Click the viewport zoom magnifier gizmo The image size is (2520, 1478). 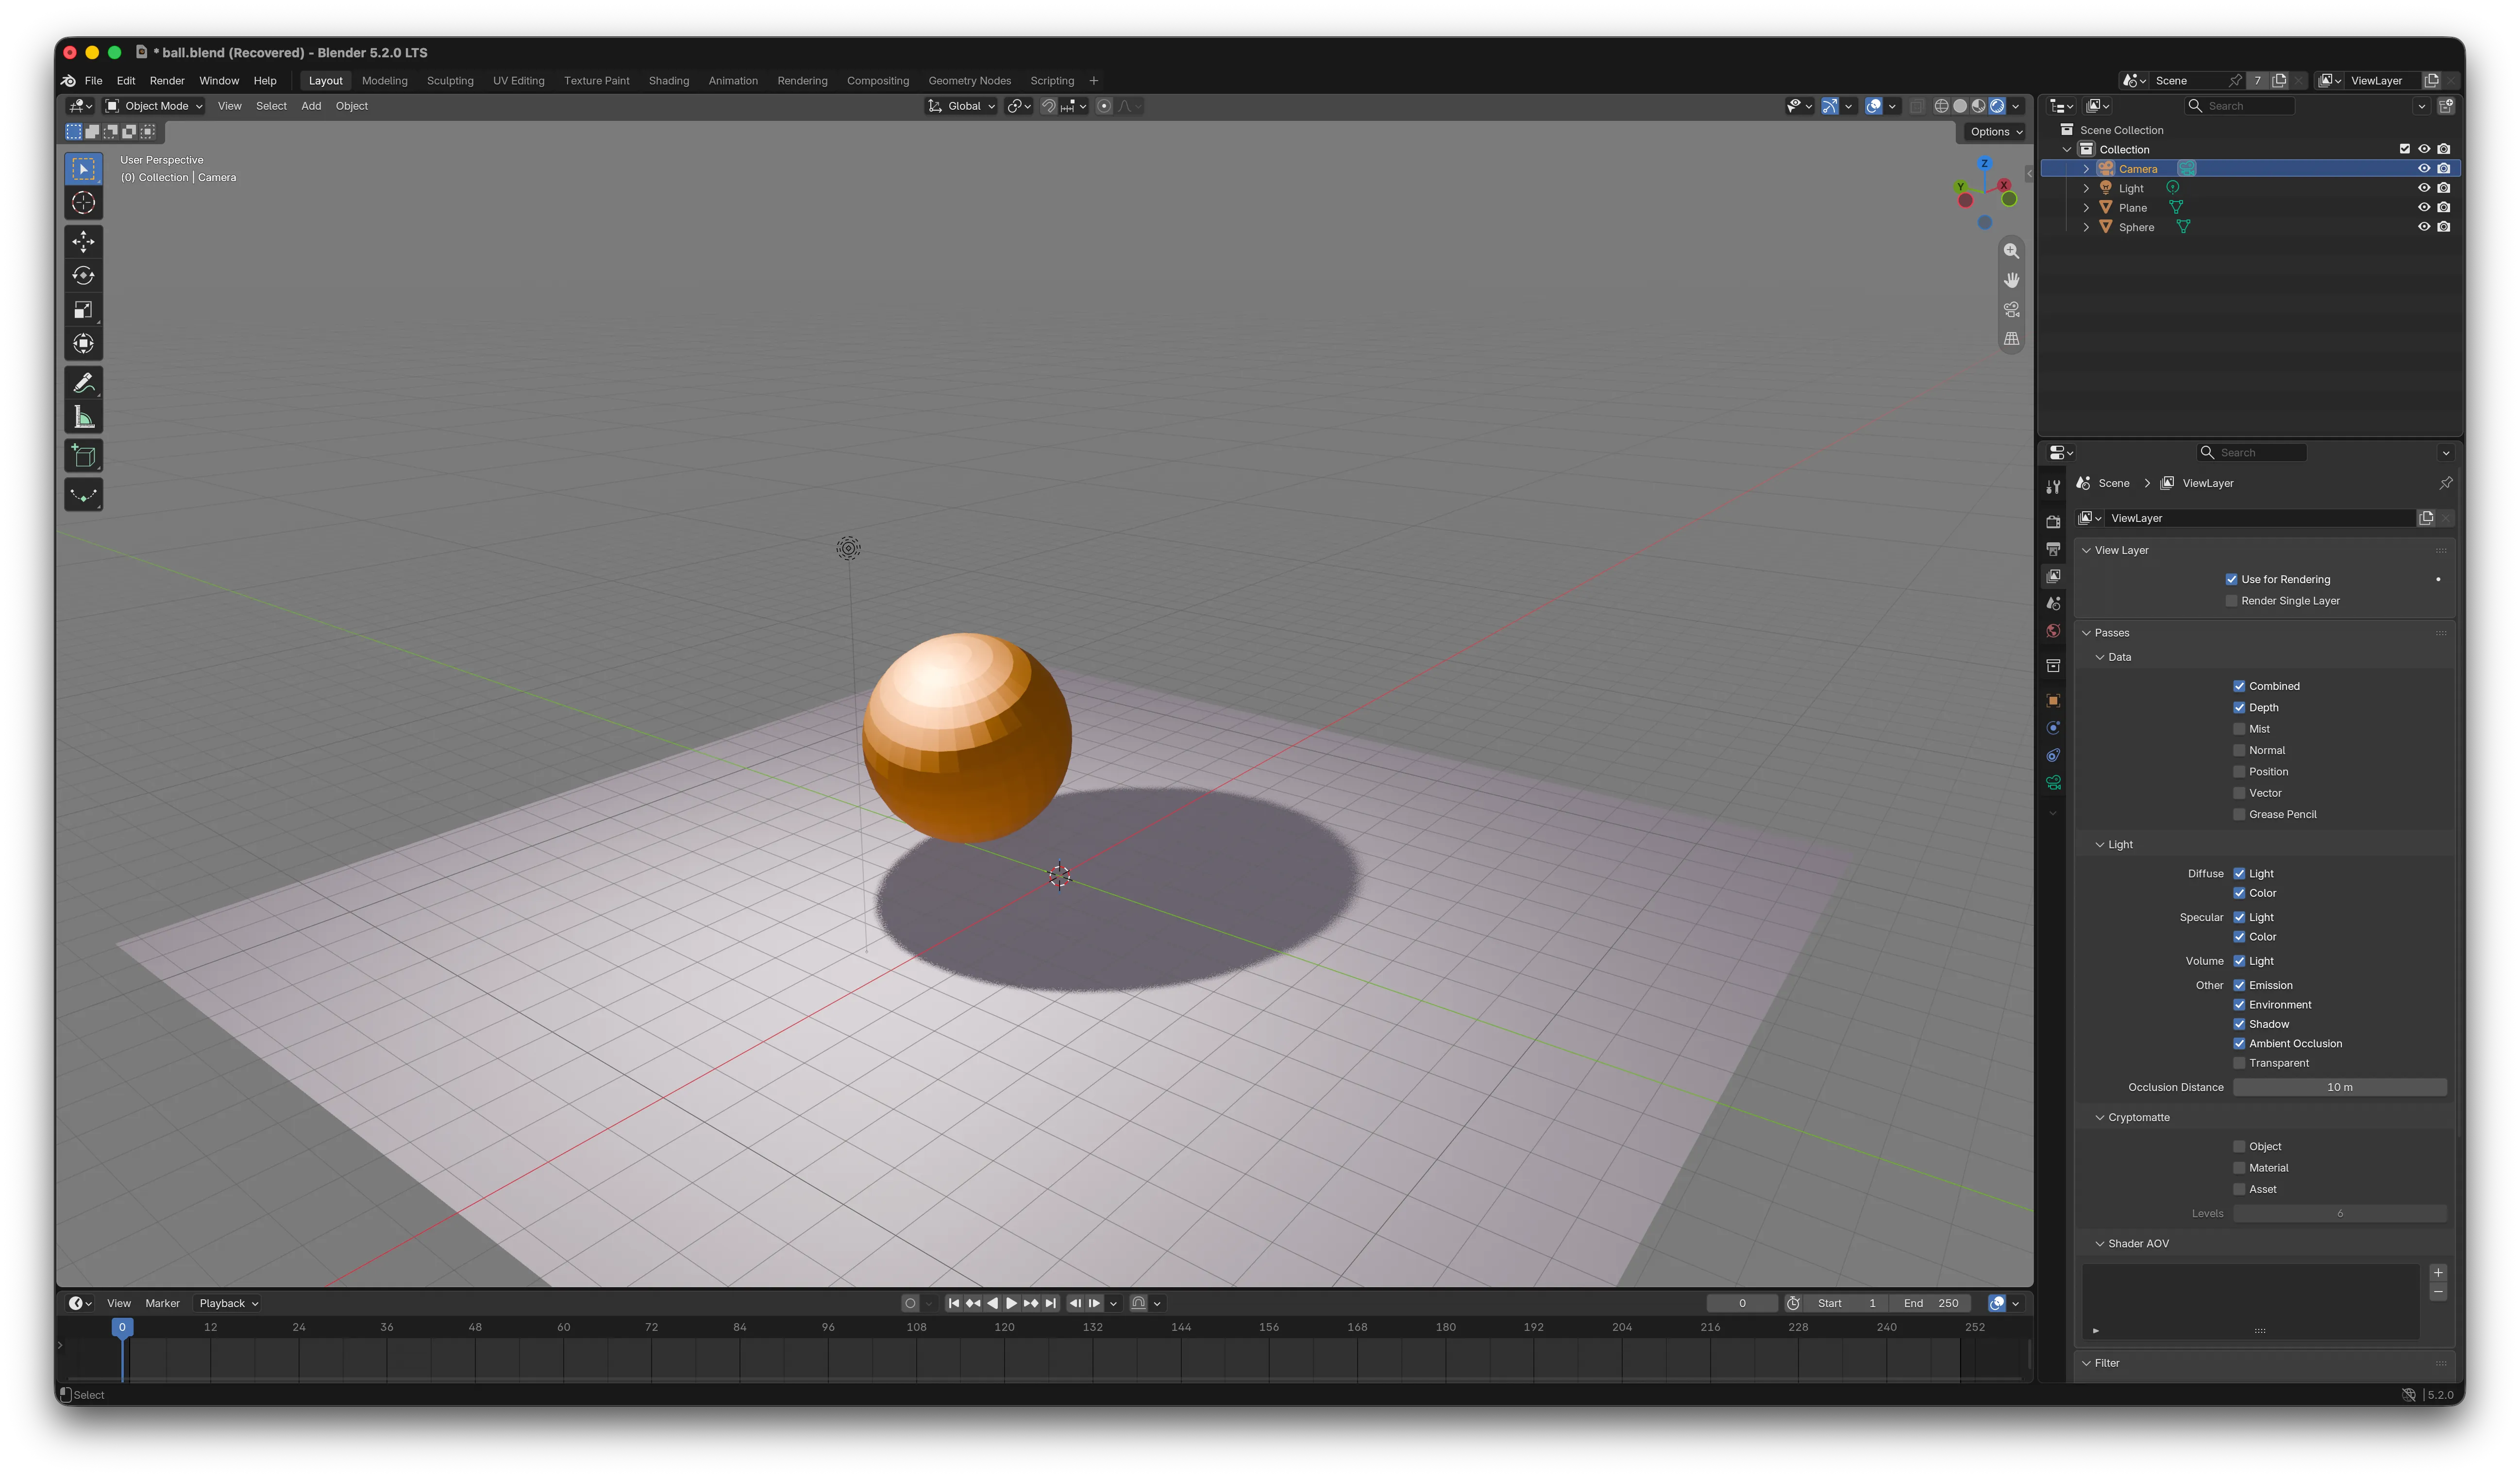(2011, 251)
